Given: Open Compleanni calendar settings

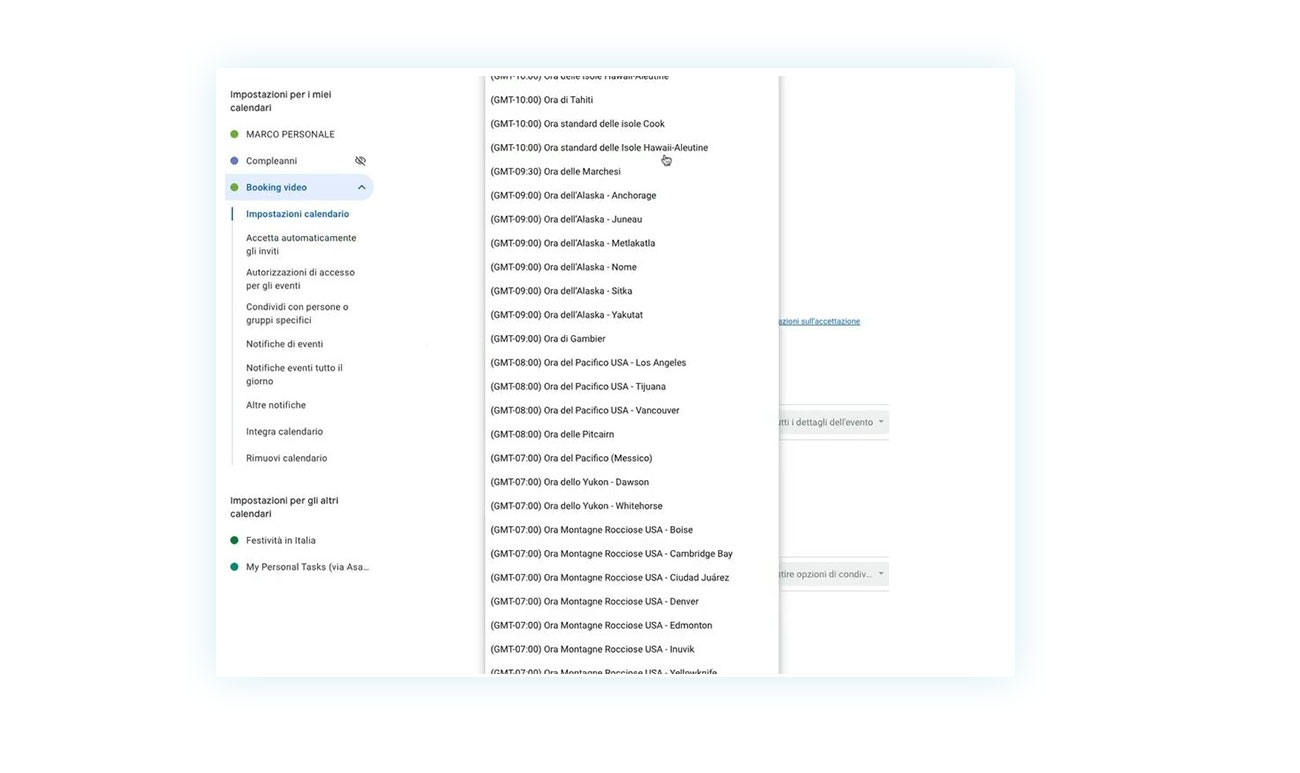Looking at the screenshot, I should 271,161.
